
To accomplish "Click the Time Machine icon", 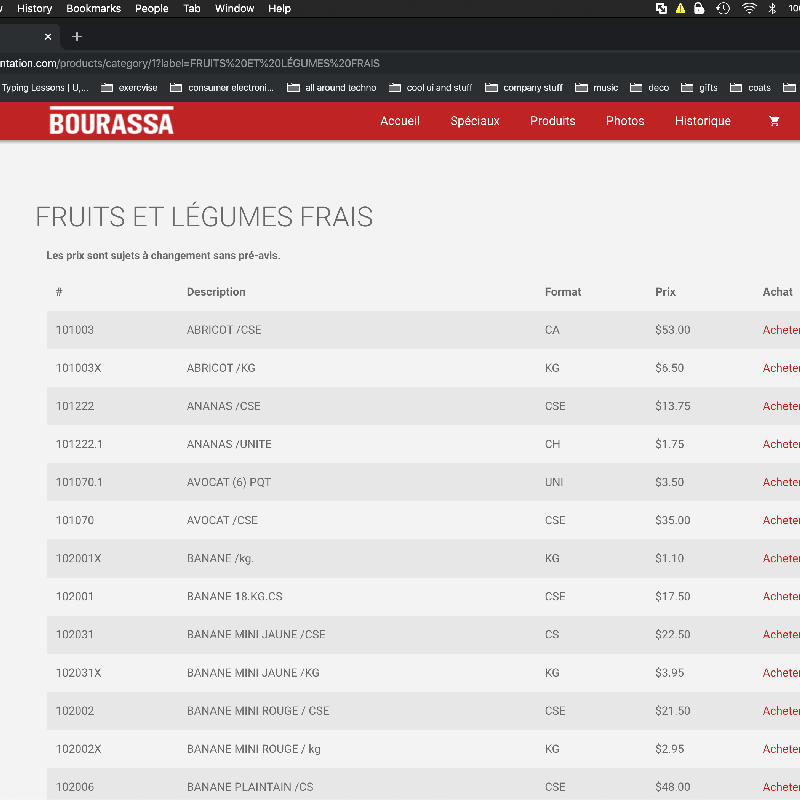I will pos(722,8).
